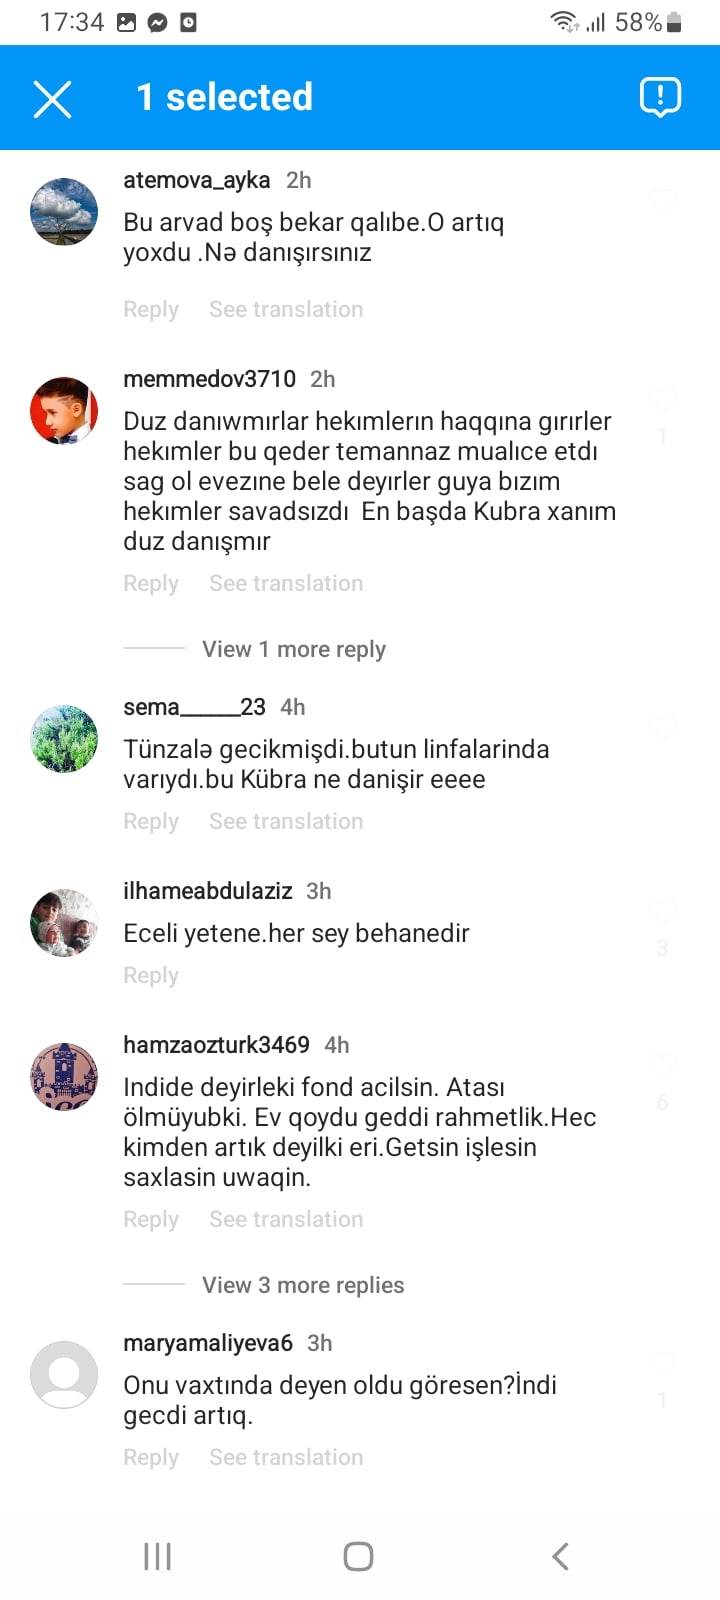This screenshot has width=720, height=1600.
Task: Open the report comment icon in header
Action: (660, 97)
